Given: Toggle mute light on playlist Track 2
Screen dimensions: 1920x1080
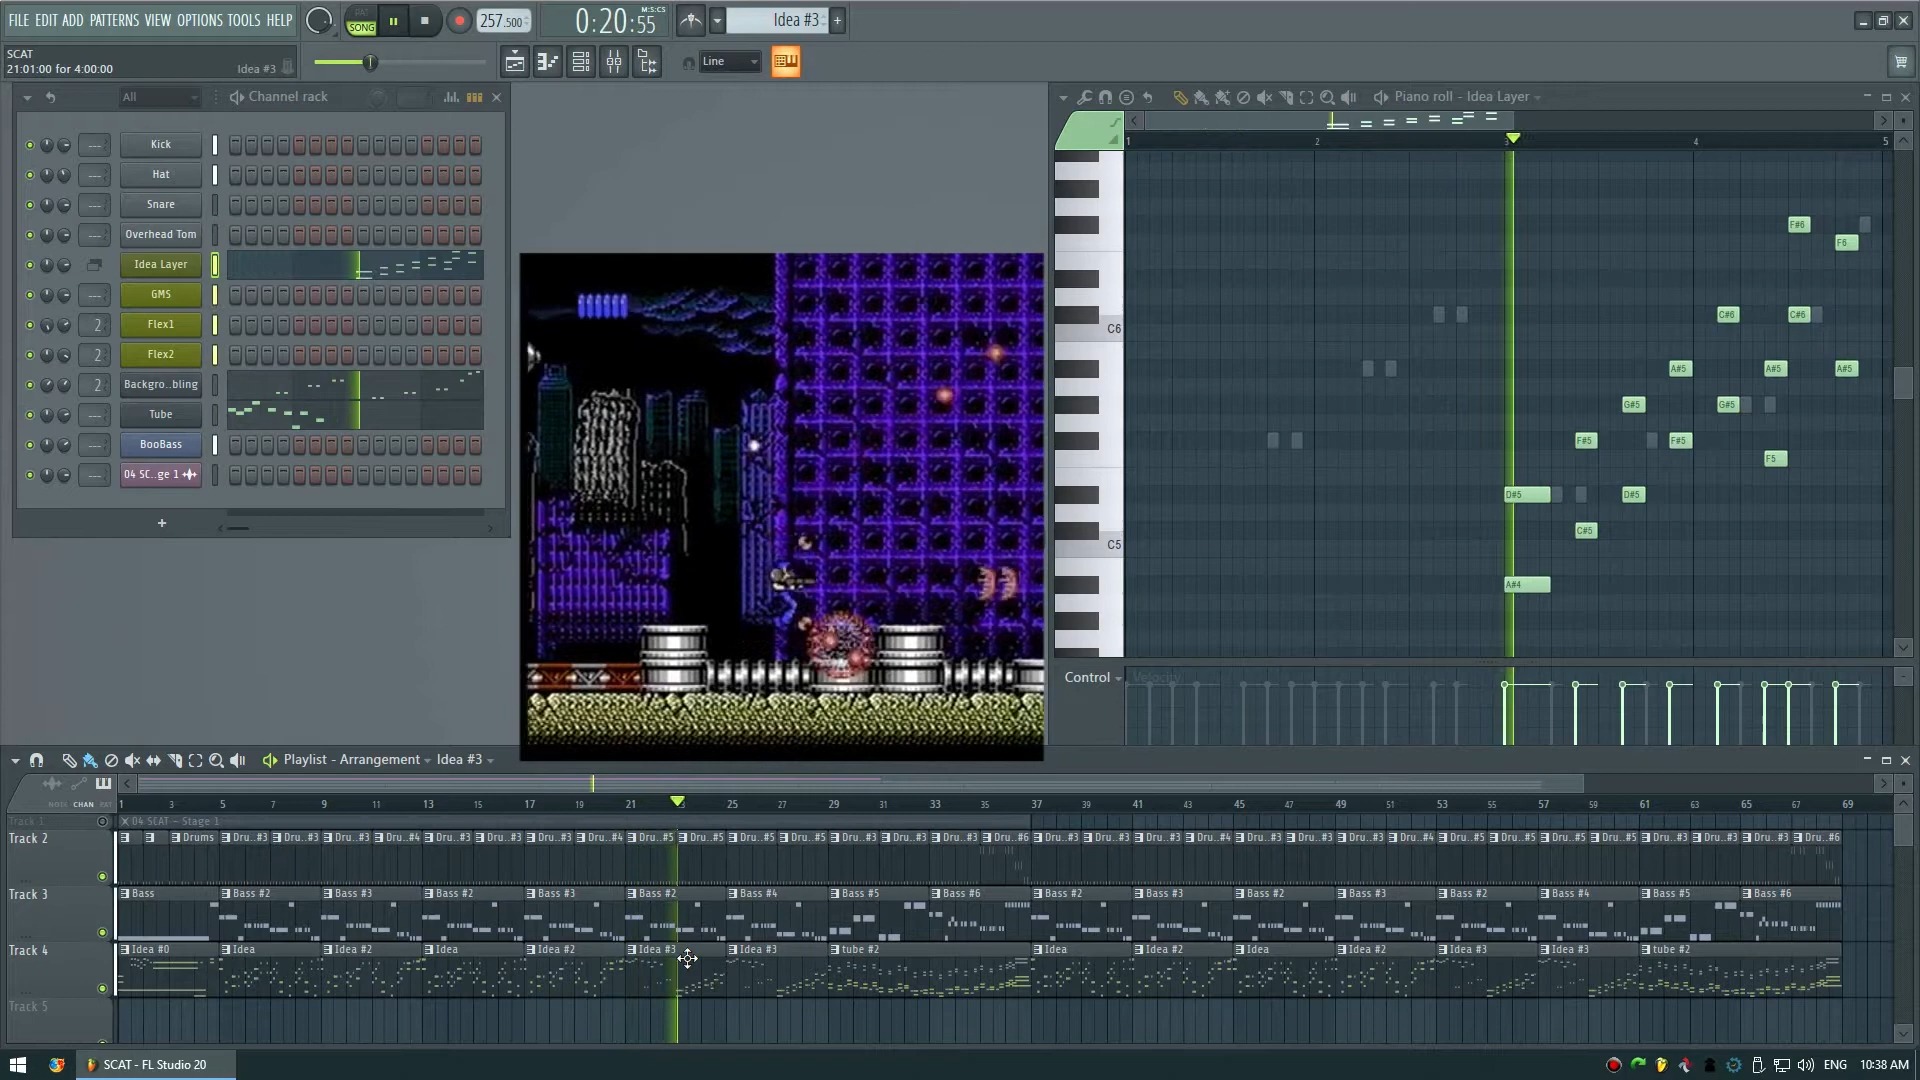Looking at the screenshot, I should tap(102, 876).
